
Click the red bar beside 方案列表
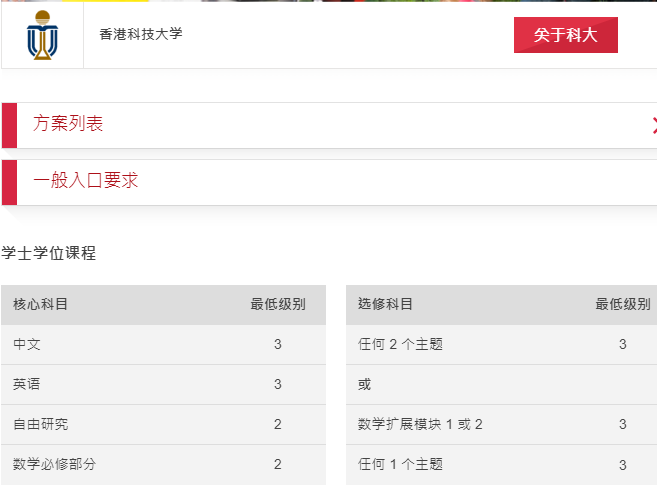[x=9, y=125]
